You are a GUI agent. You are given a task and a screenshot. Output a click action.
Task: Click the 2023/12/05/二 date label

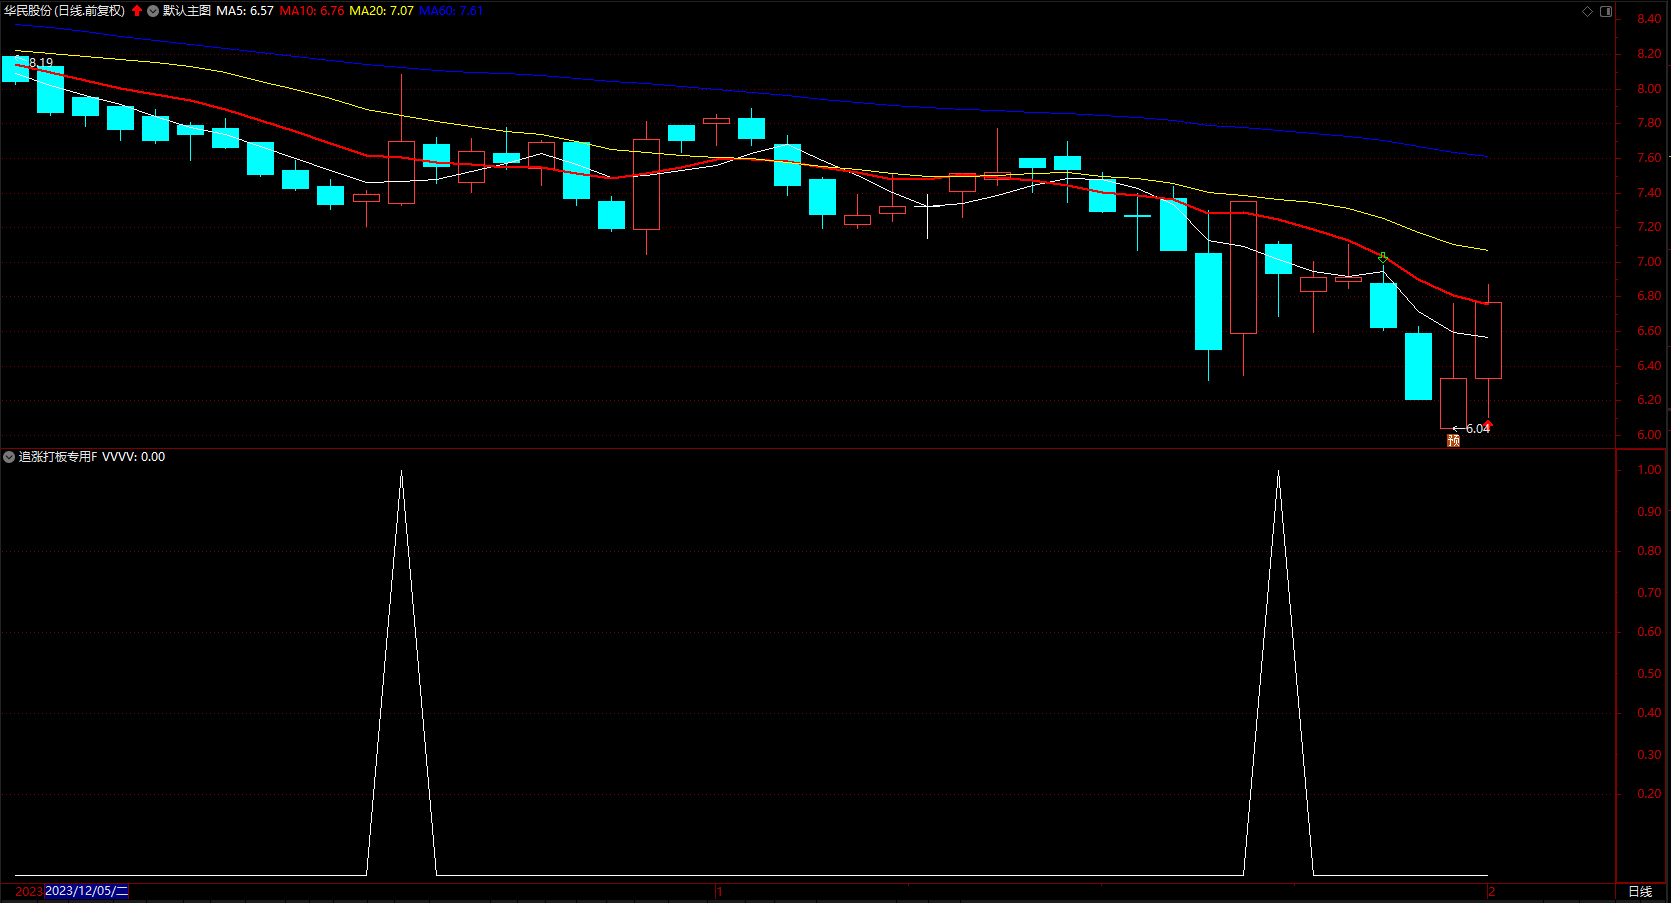[x=87, y=891]
